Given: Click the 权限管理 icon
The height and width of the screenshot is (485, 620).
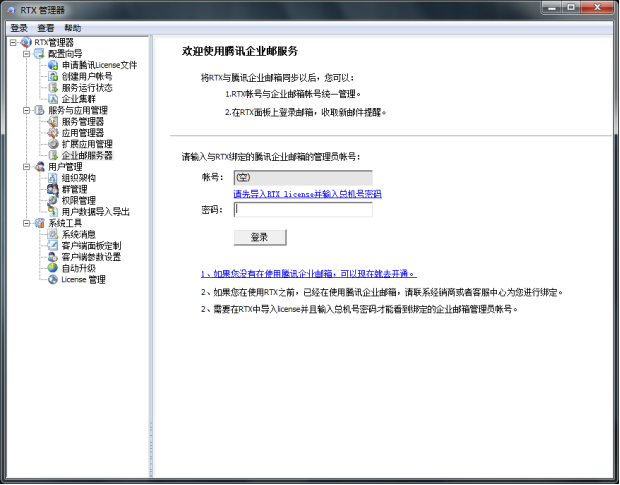Looking at the screenshot, I should 53,200.
